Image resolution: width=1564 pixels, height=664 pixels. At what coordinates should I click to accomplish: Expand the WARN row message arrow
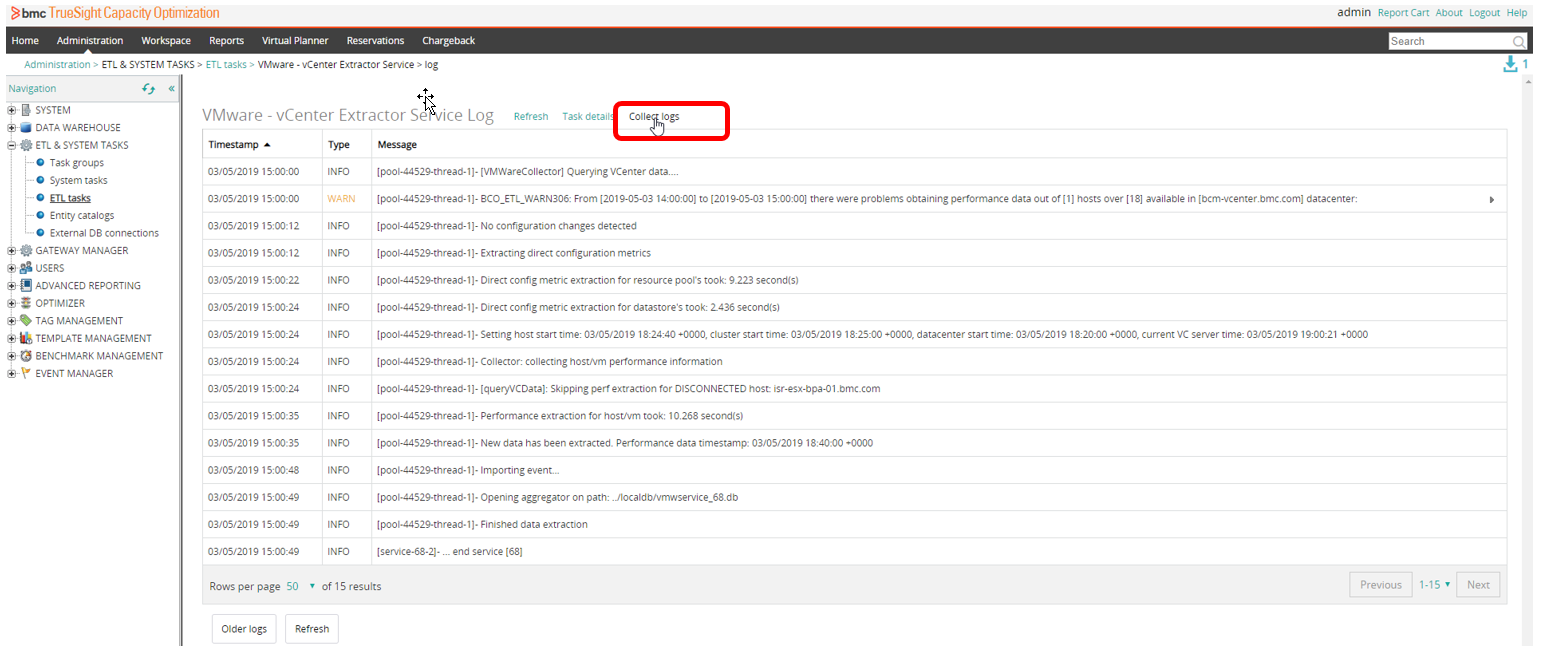click(1492, 200)
